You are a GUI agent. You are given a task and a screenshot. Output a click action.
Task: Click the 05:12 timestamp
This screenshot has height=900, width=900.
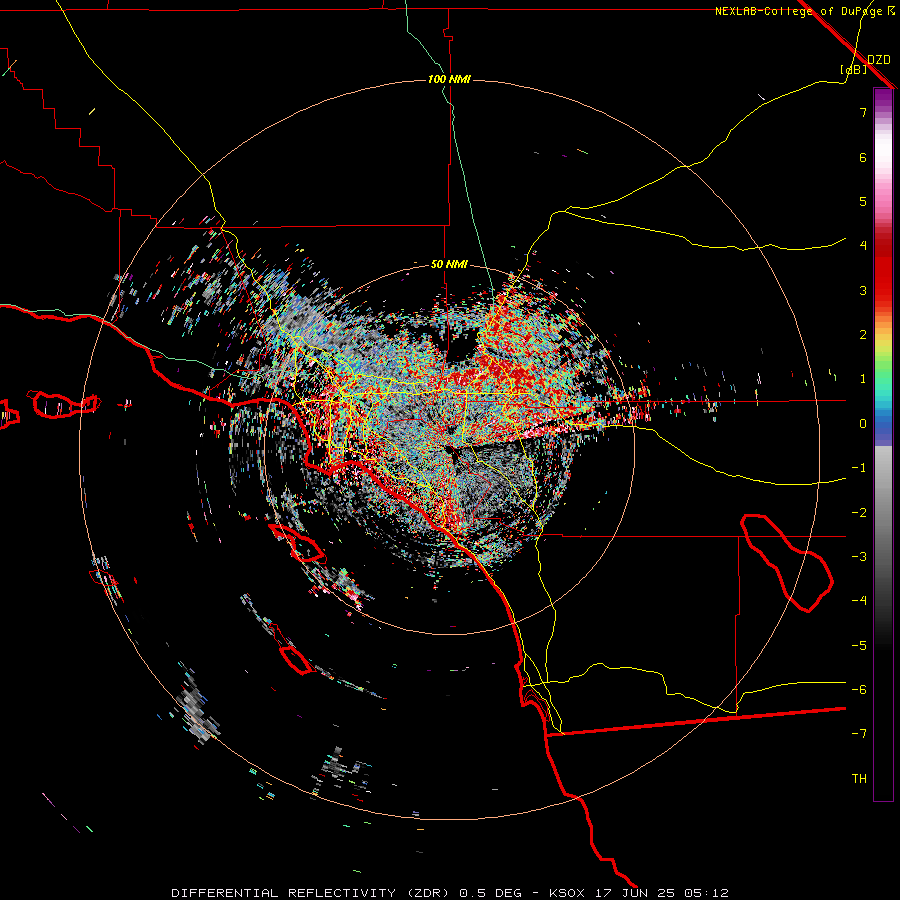[707, 893]
